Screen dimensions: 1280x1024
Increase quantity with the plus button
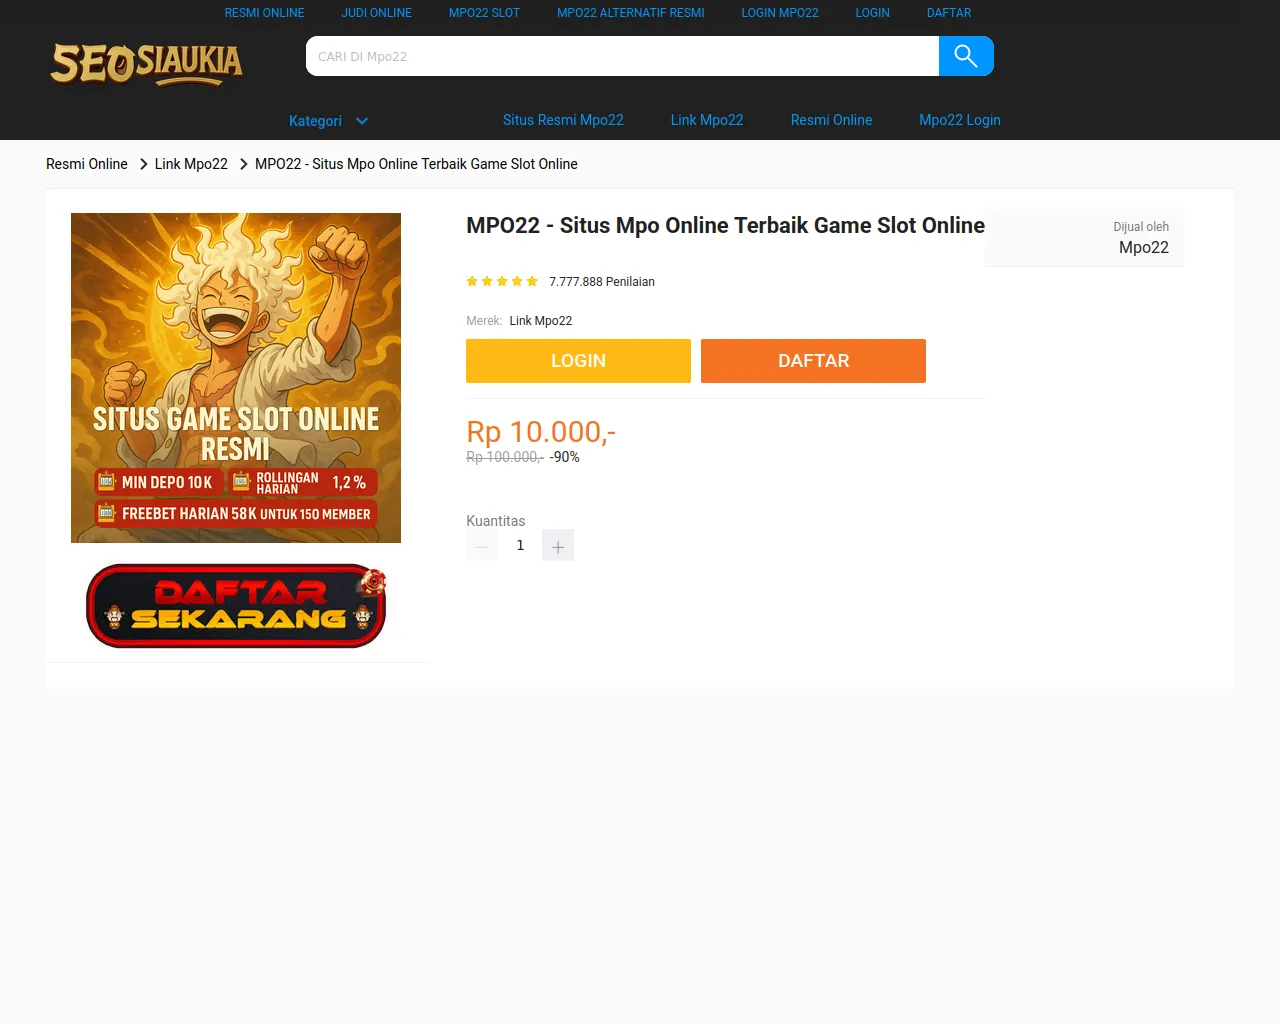(x=558, y=545)
